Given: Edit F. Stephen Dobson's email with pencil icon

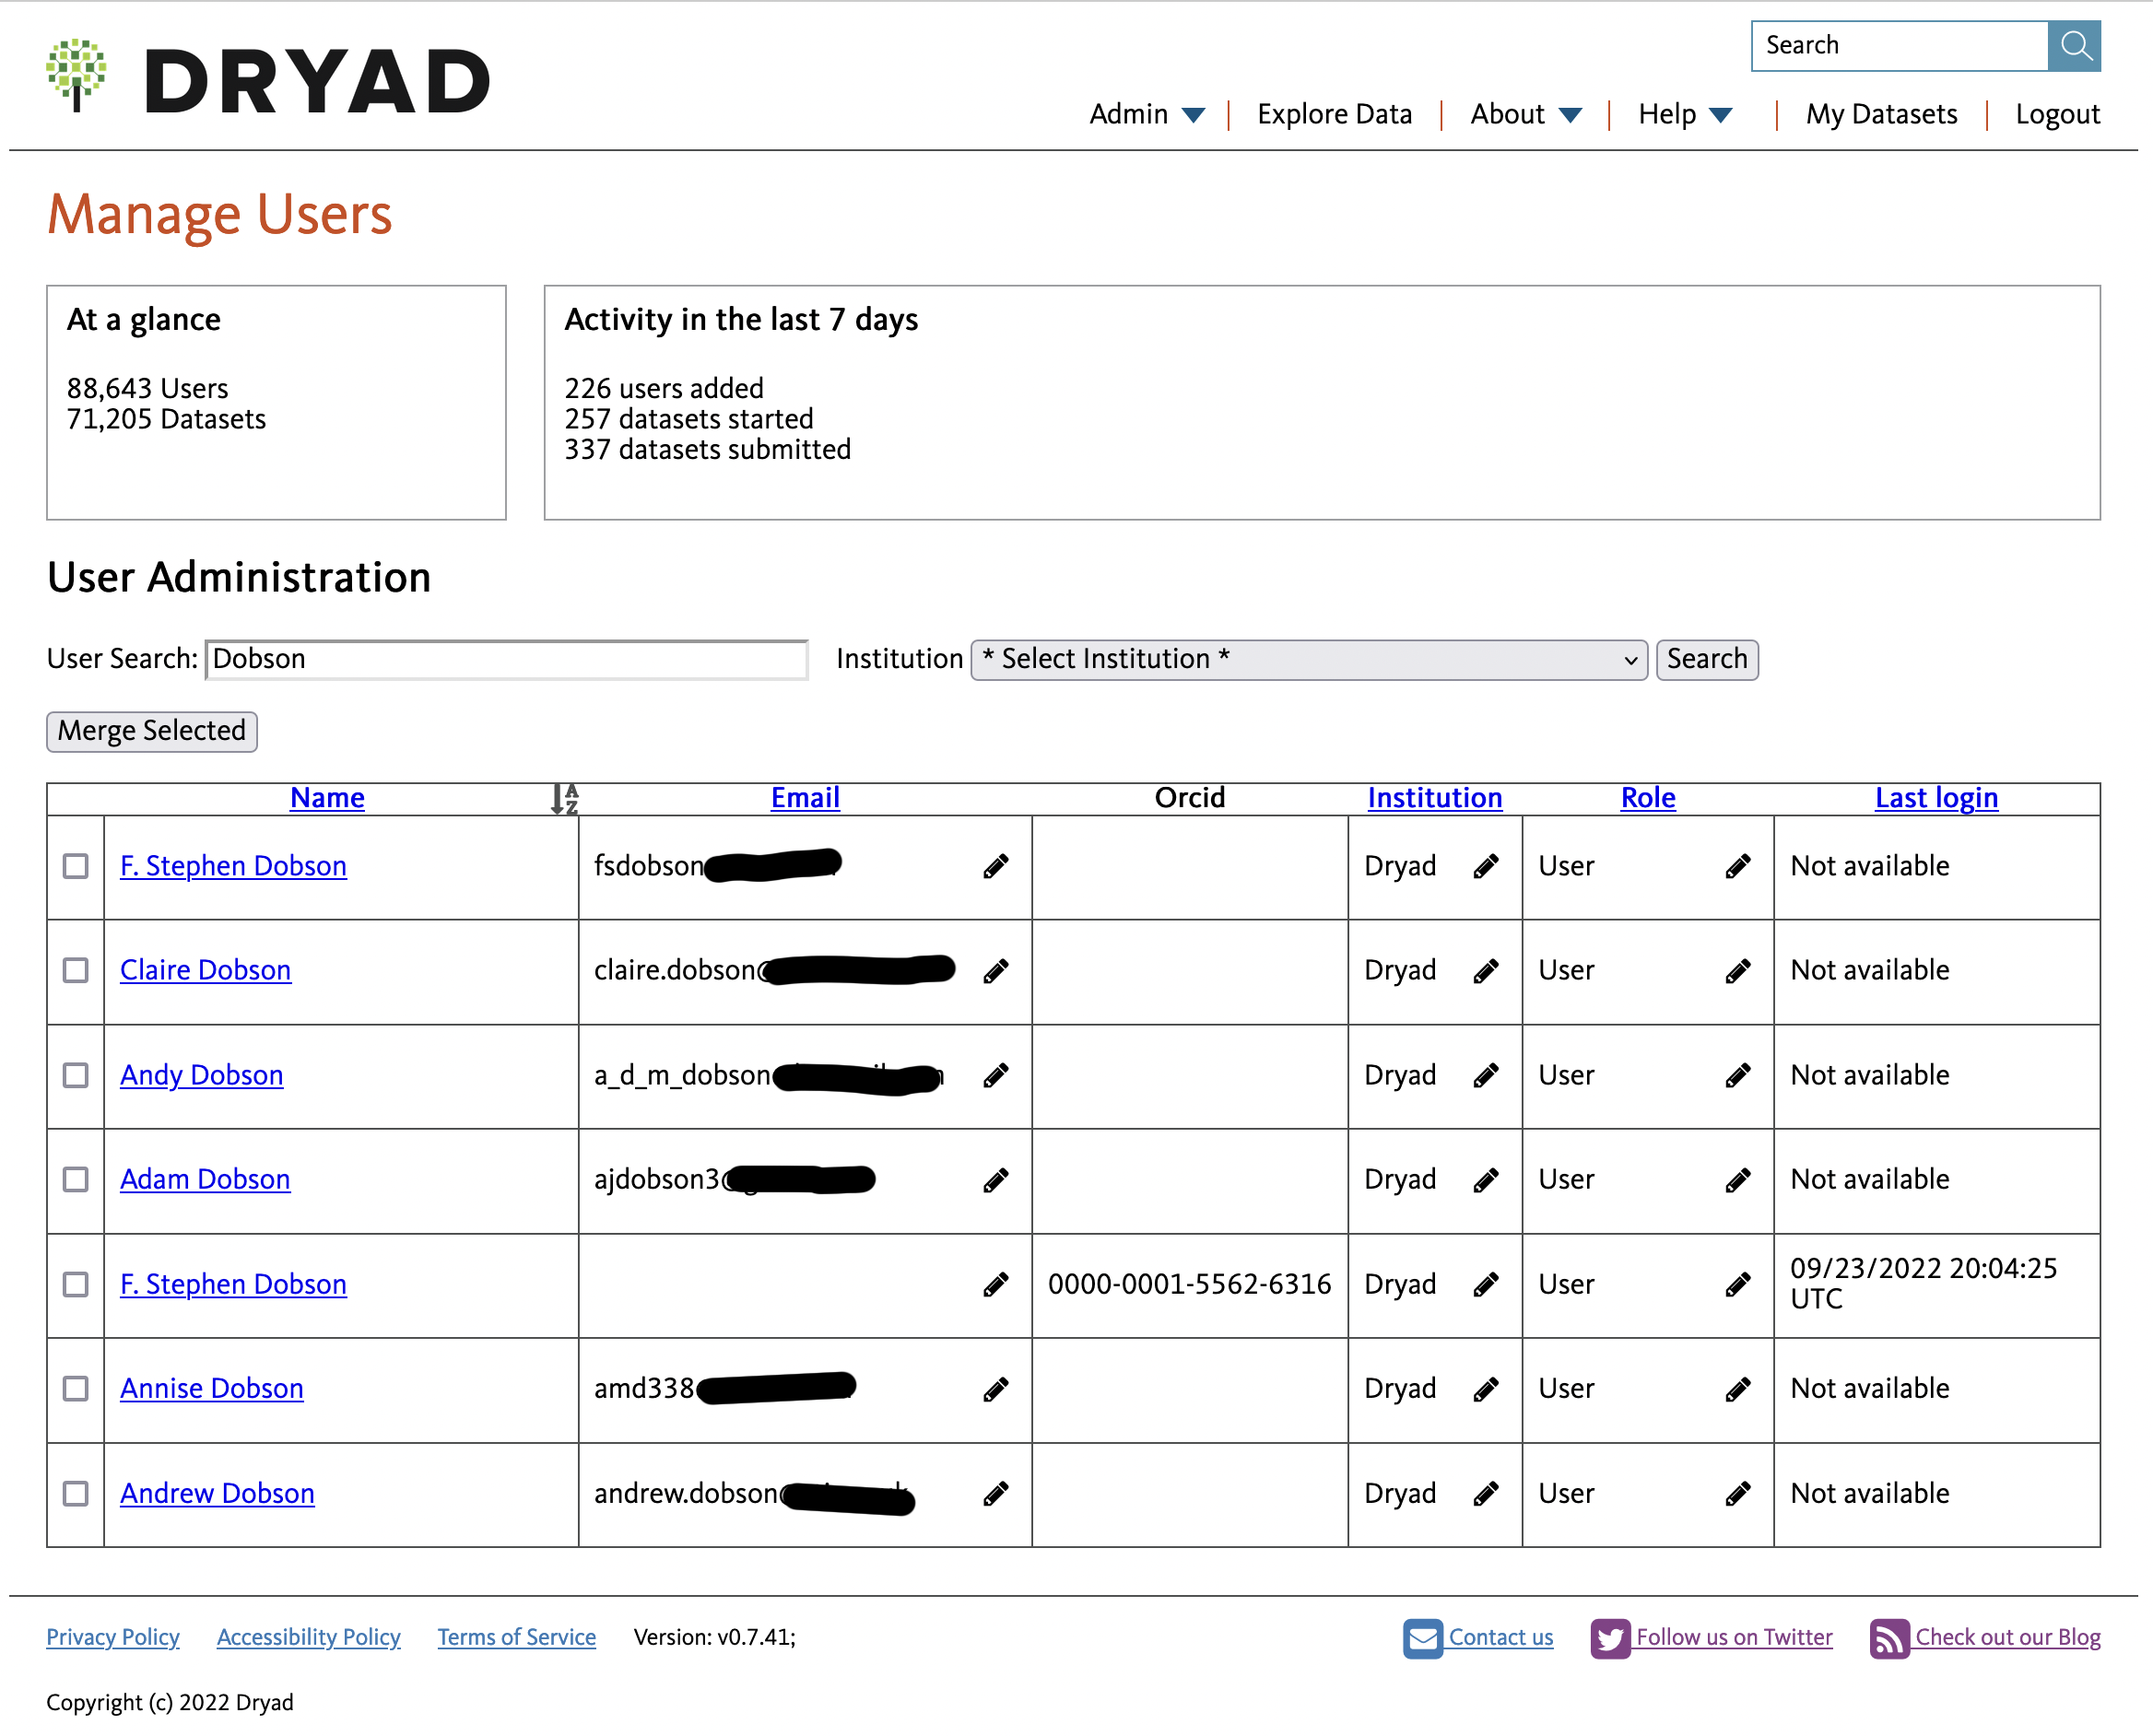Looking at the screenshot, I should point(996,866).
